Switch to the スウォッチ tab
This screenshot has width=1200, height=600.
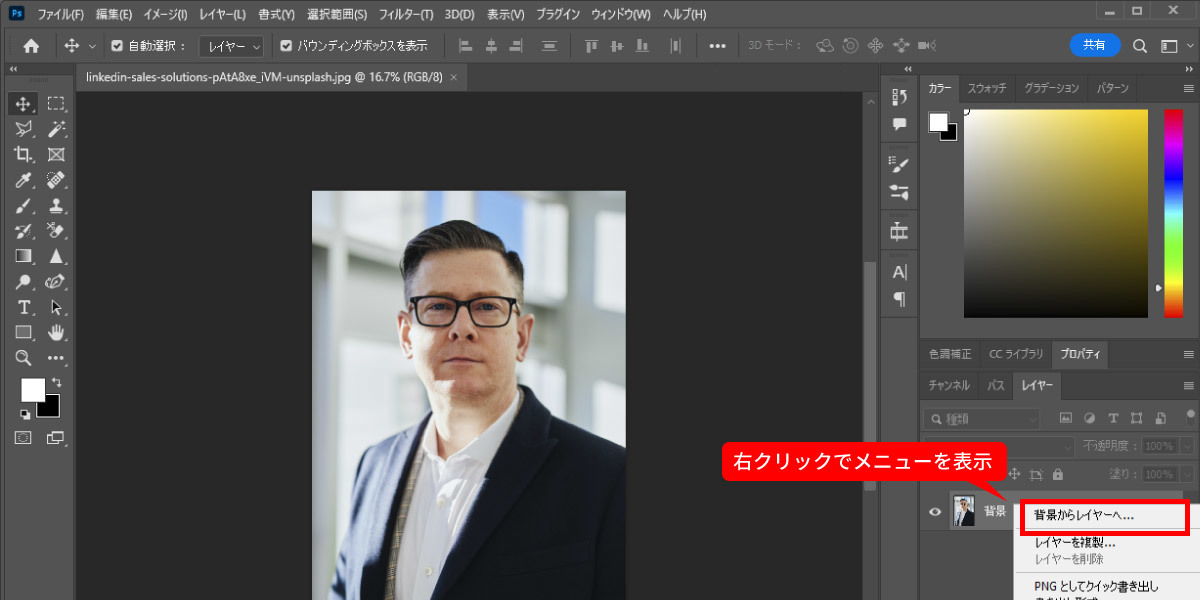click(x=987, y=88)
